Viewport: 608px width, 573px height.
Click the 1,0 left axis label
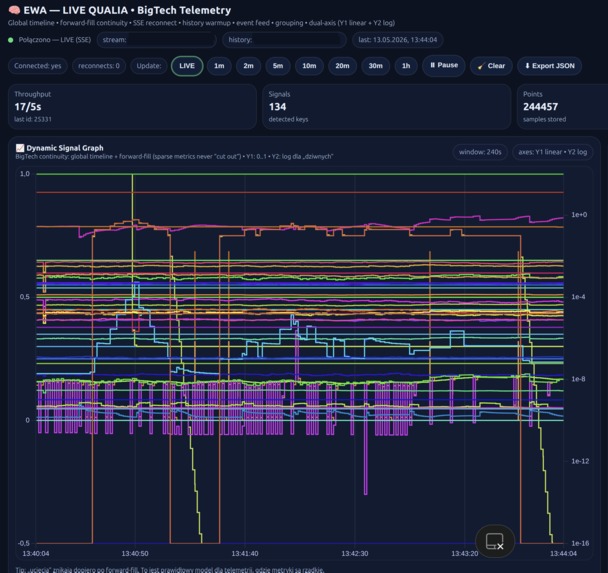[25, 174]
